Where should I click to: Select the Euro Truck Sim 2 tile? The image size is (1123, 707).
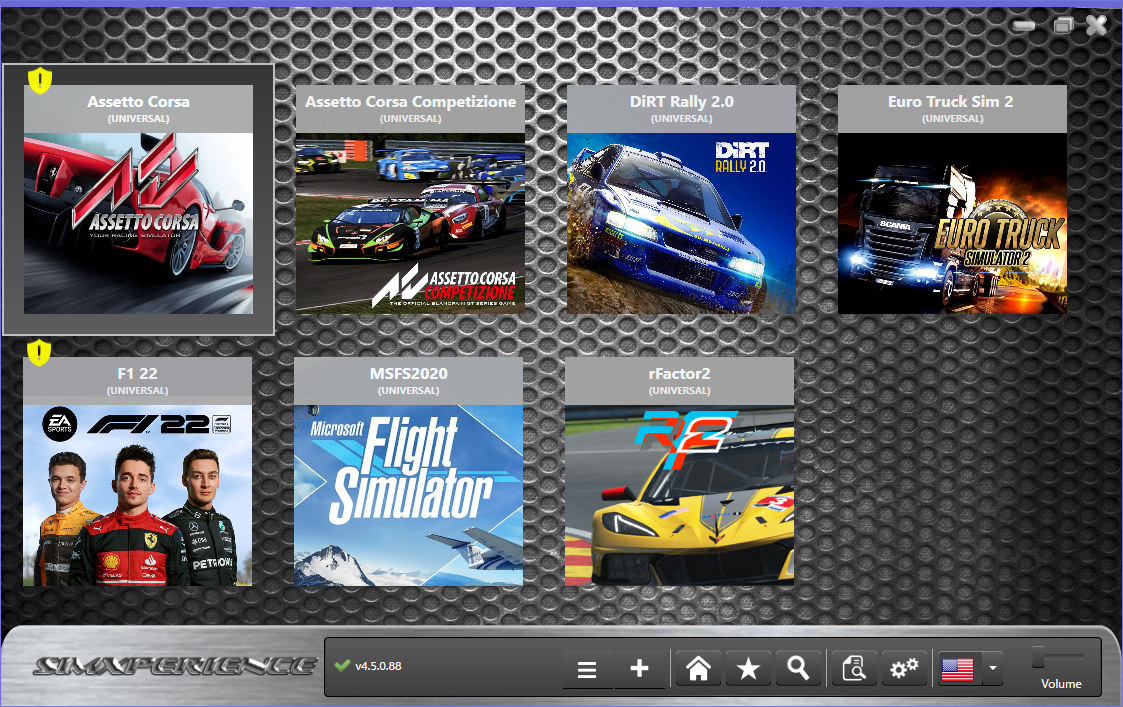click(952, 223)
